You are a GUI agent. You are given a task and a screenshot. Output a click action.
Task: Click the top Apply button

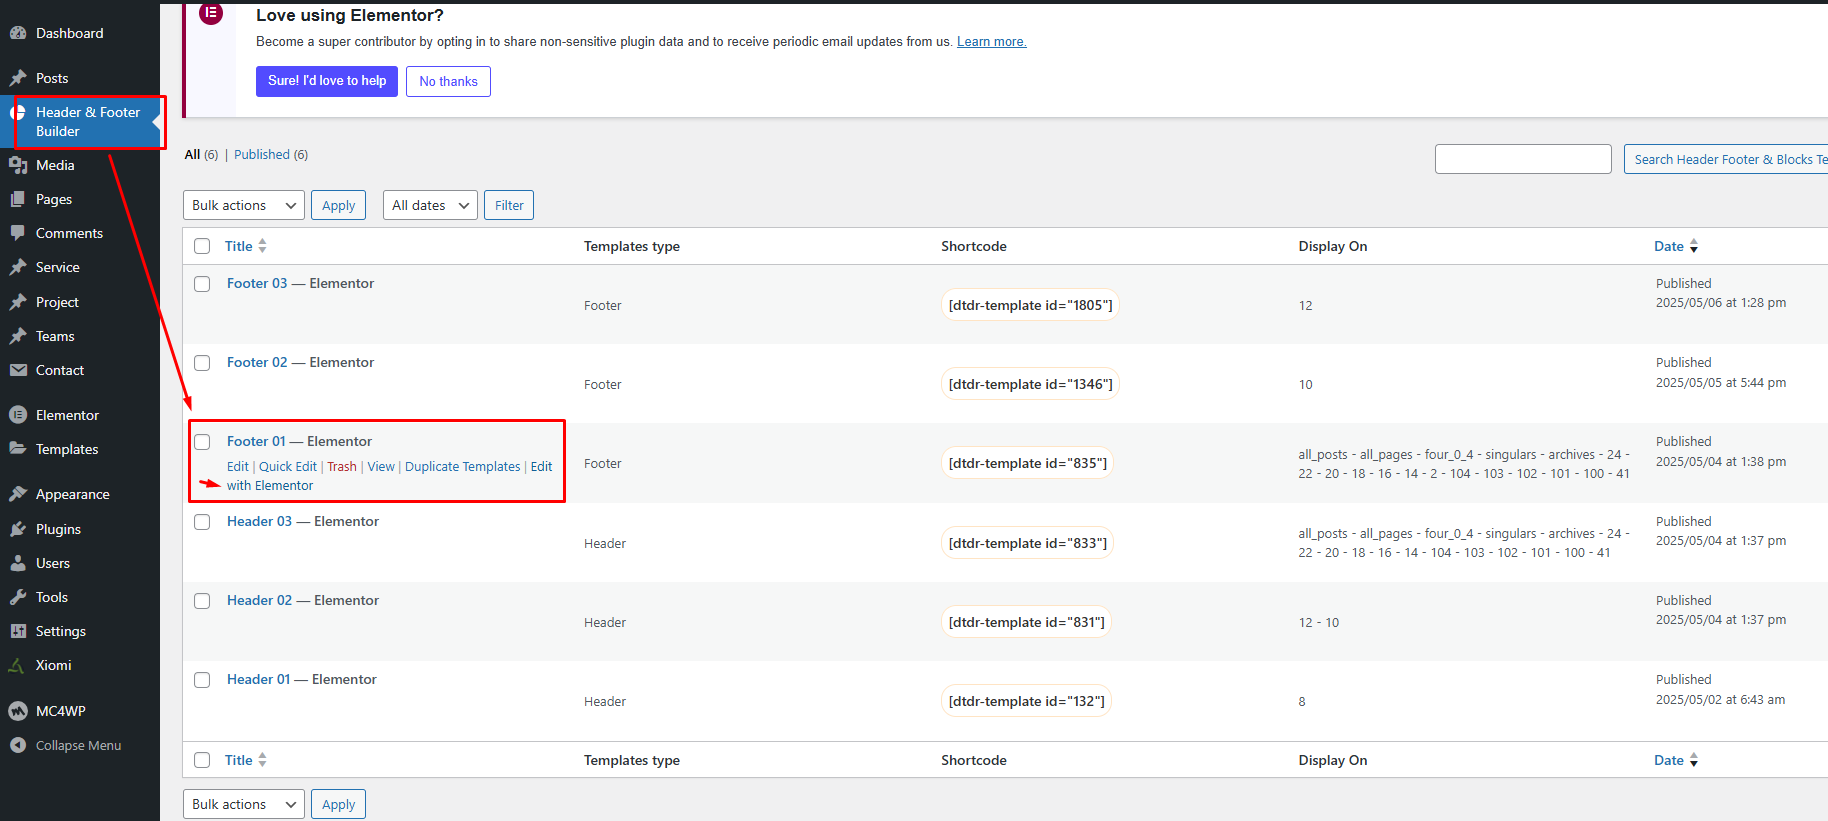[x=338, y=205]
